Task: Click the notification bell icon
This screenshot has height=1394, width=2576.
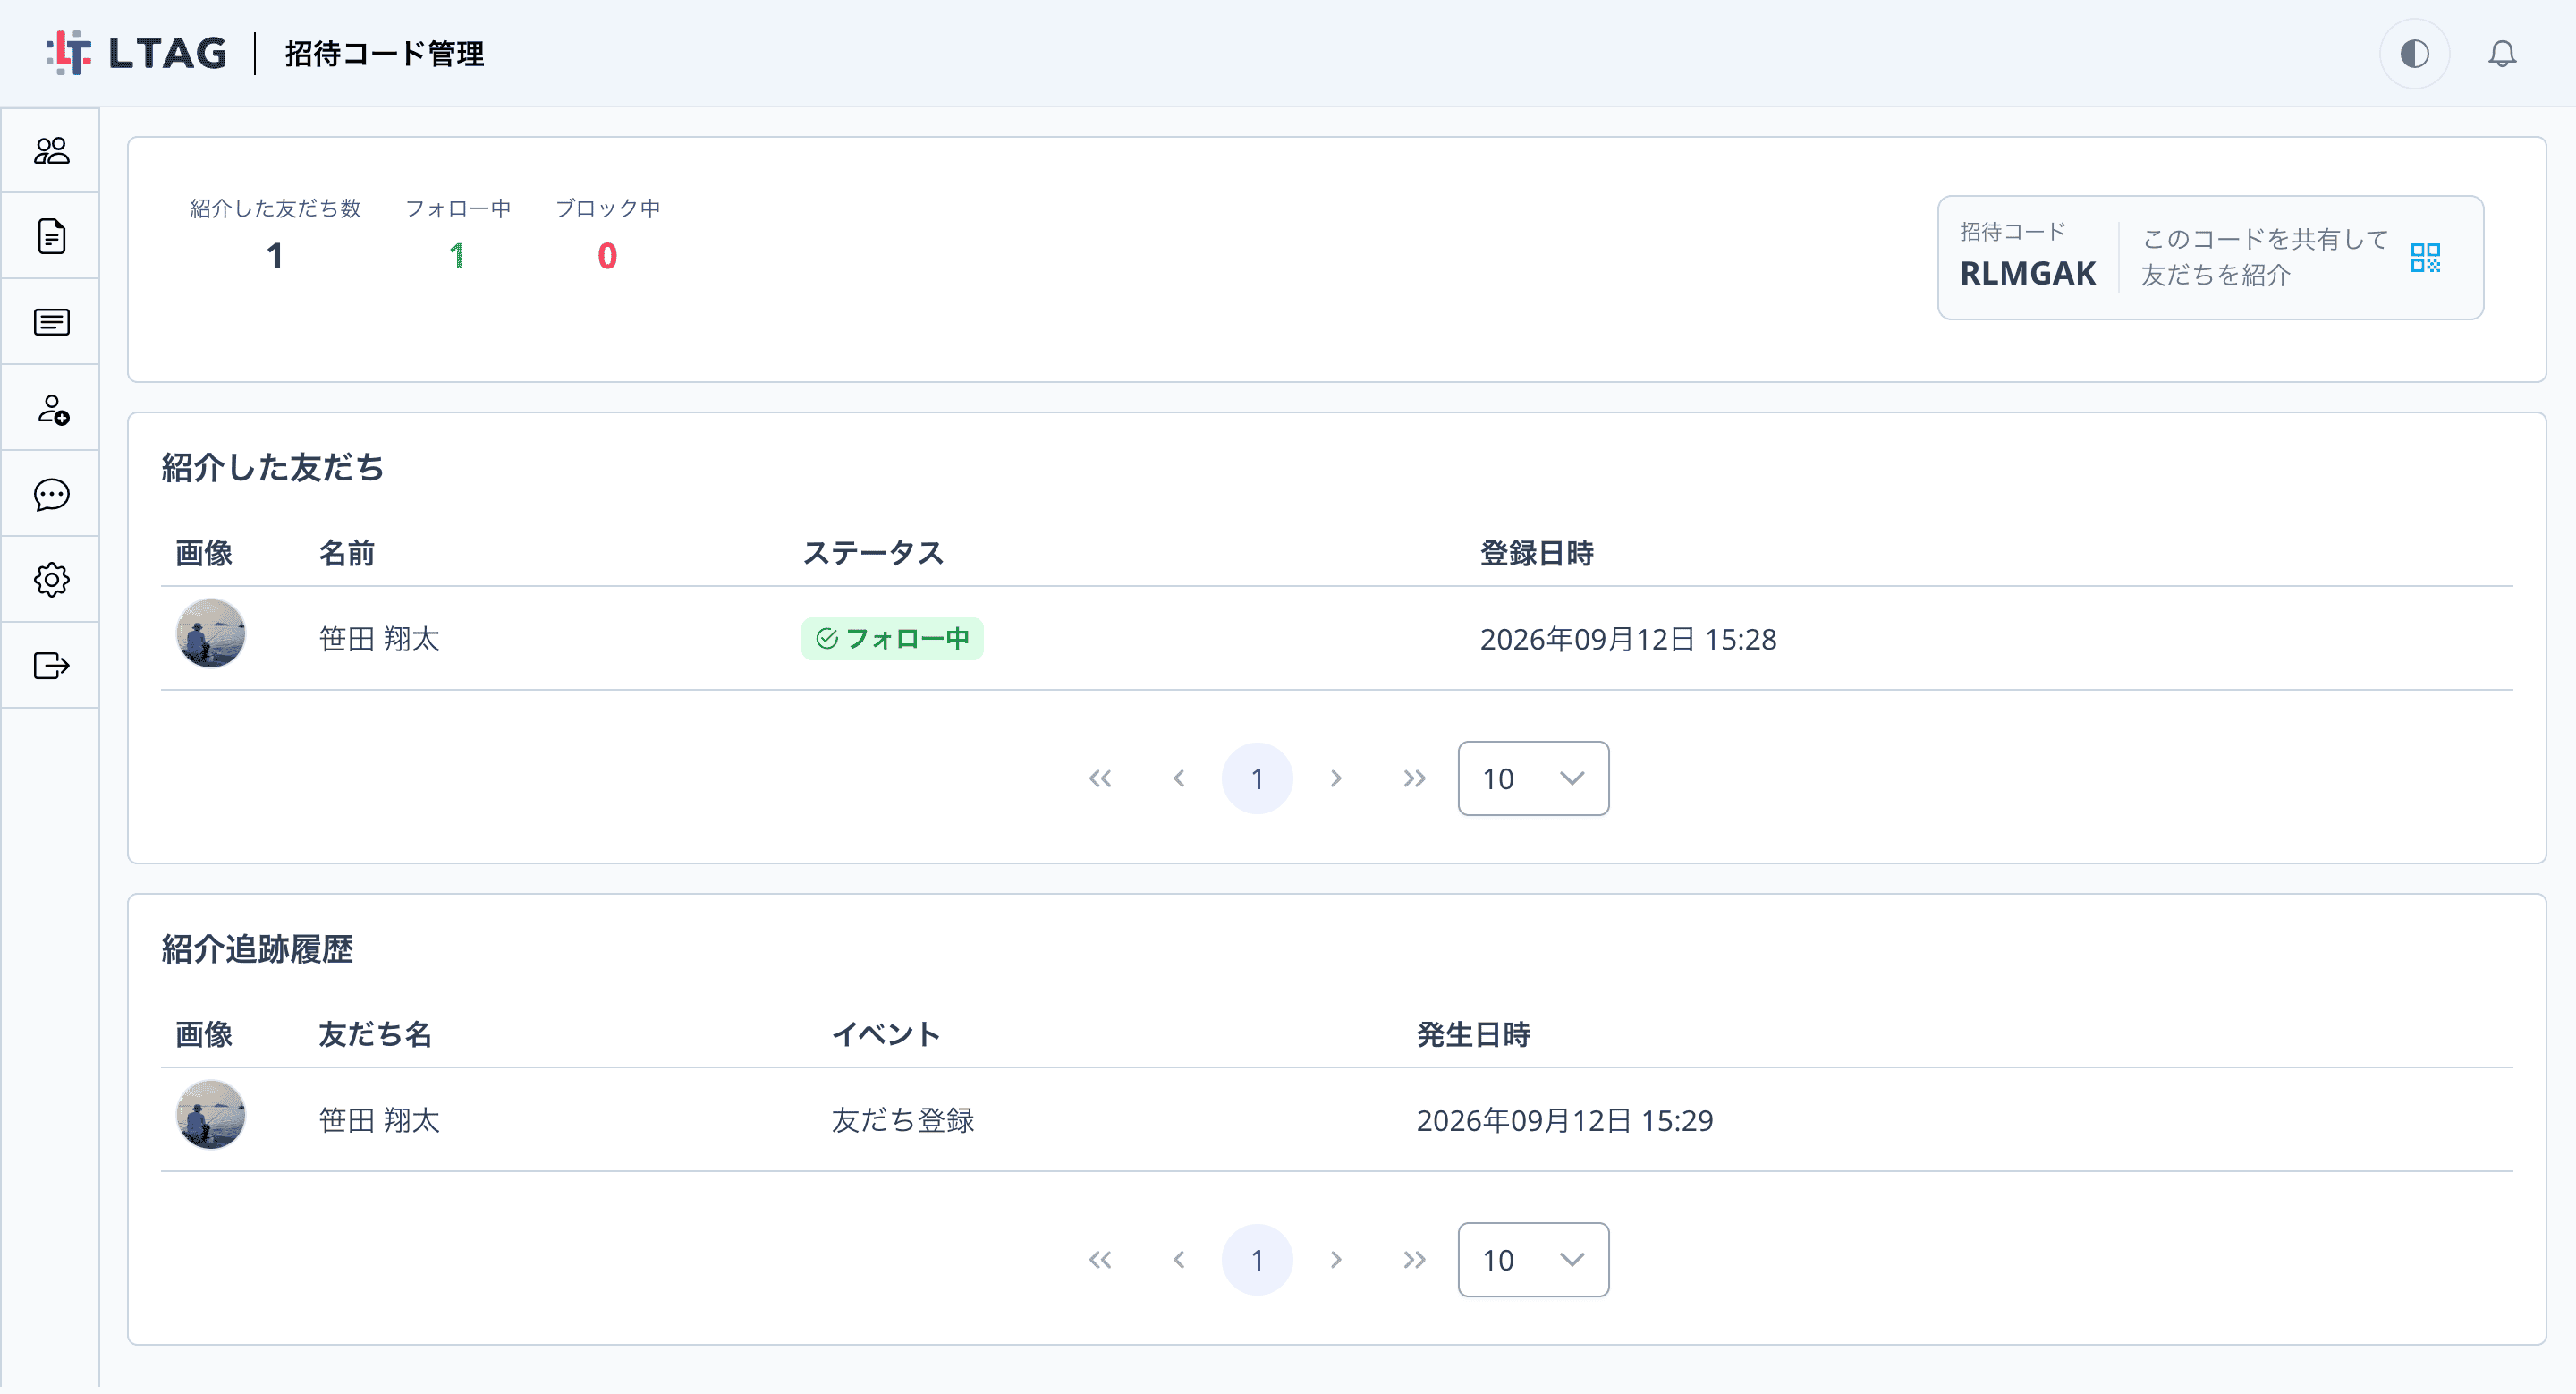Action: (2502, 53)
